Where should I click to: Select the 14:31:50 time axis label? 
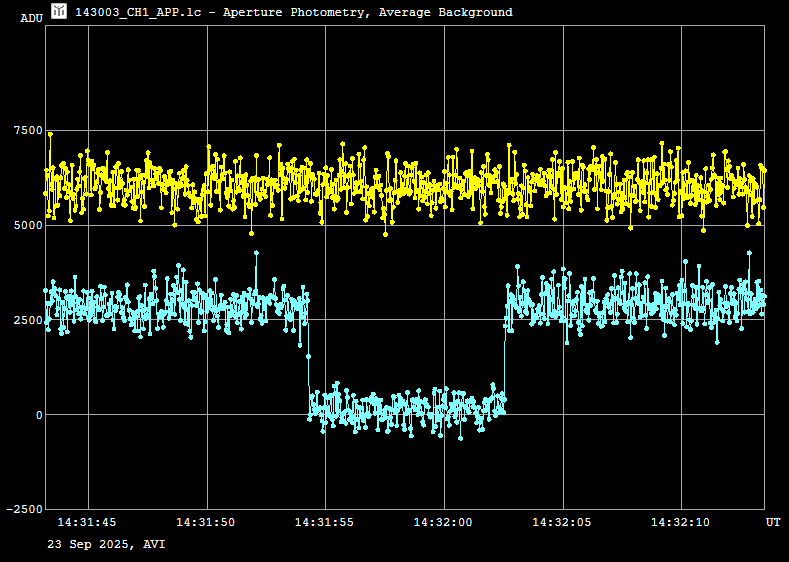click(206, 522)
